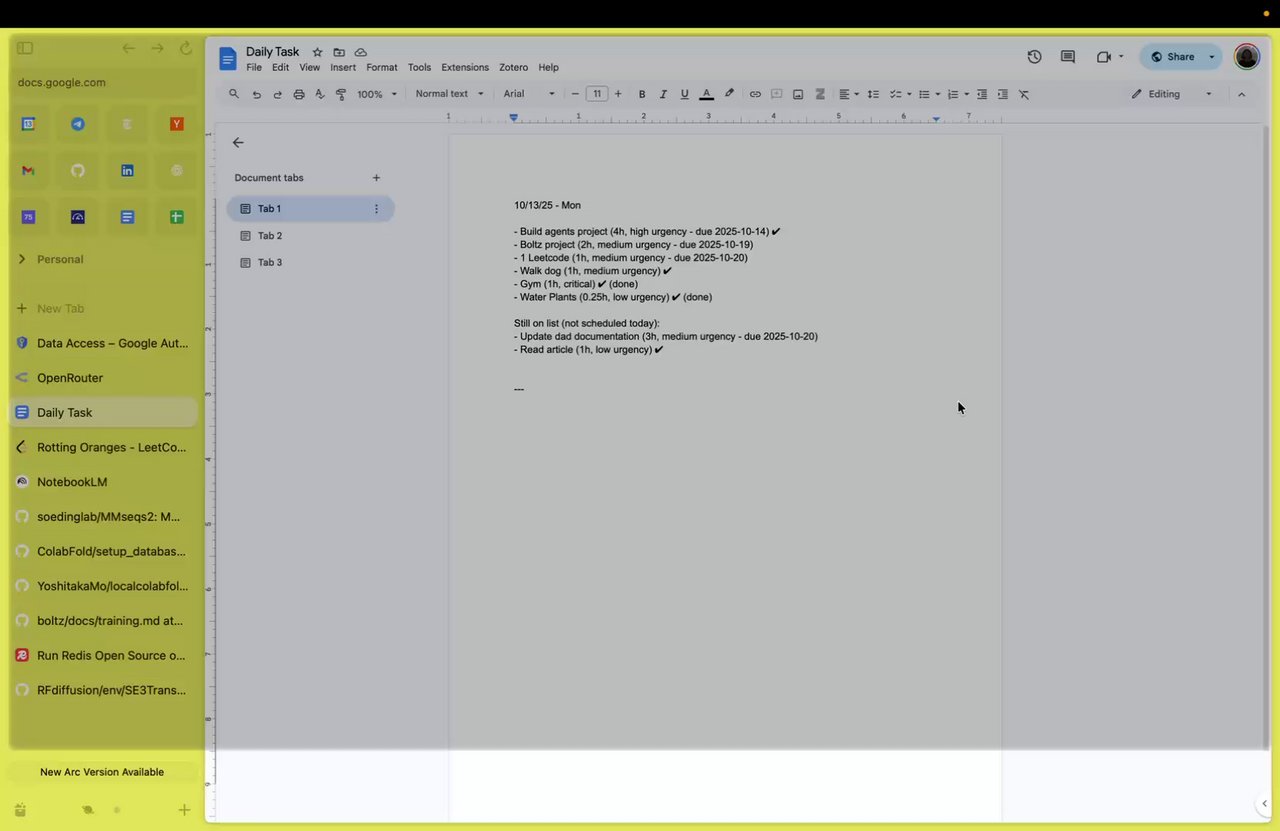Click the font size input field

coord(597,94)
